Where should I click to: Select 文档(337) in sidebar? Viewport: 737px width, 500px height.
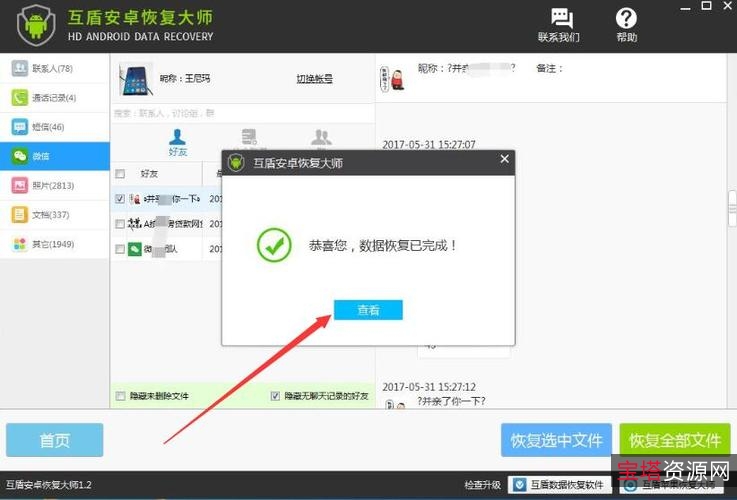[55, 215]
